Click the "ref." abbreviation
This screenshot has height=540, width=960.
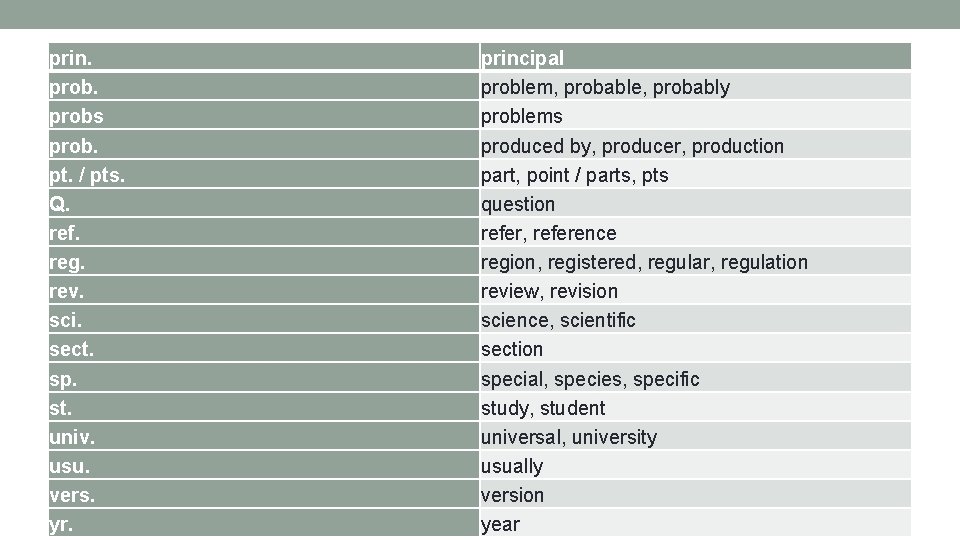pos(65,233)
